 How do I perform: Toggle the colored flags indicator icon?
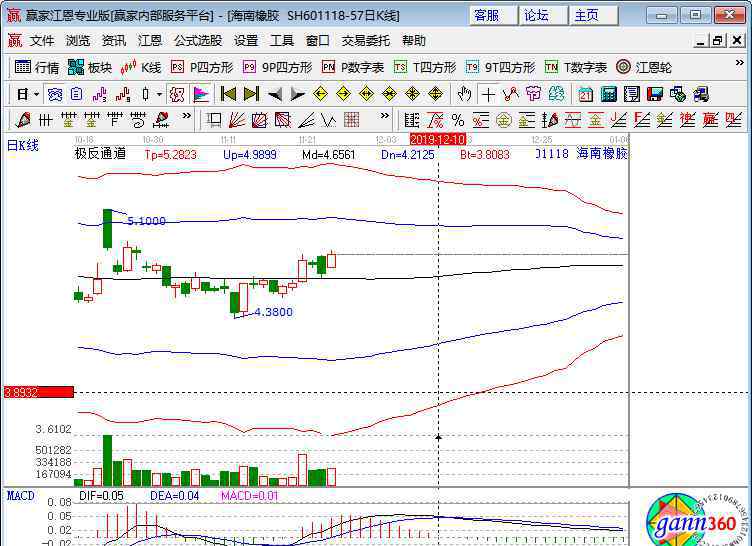201,94
